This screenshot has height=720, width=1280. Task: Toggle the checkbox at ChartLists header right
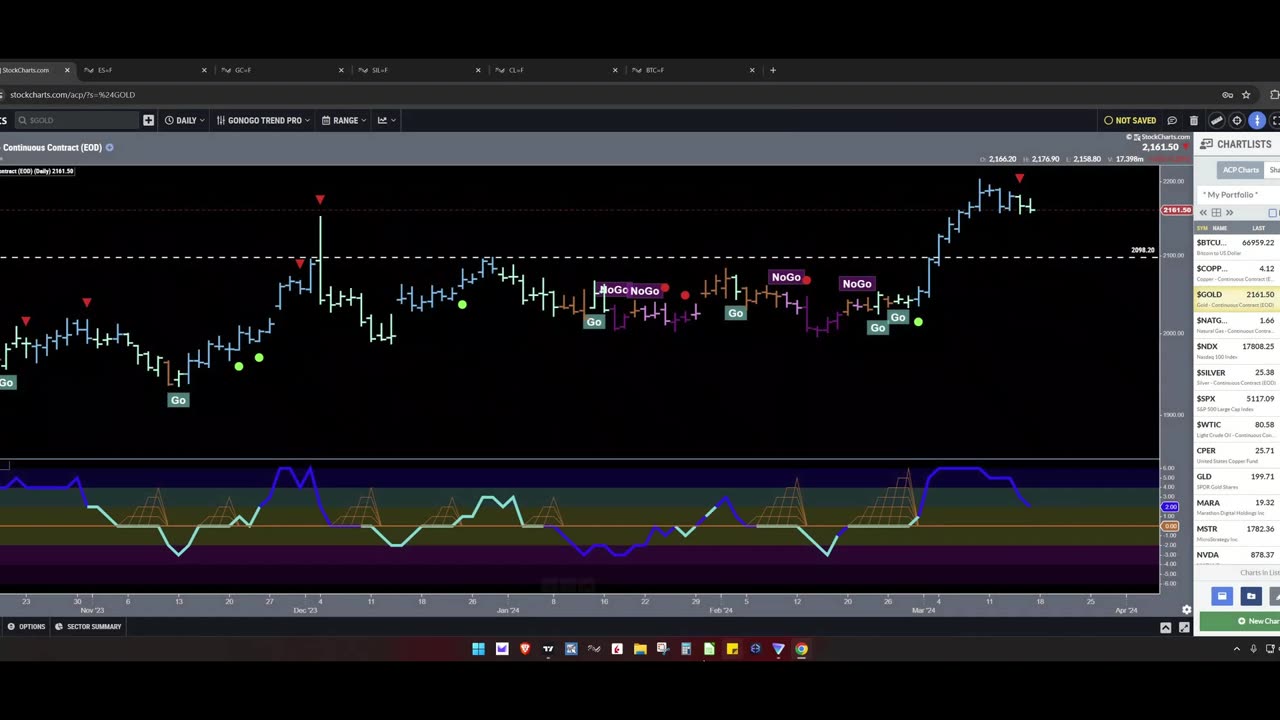point(1273,213)
